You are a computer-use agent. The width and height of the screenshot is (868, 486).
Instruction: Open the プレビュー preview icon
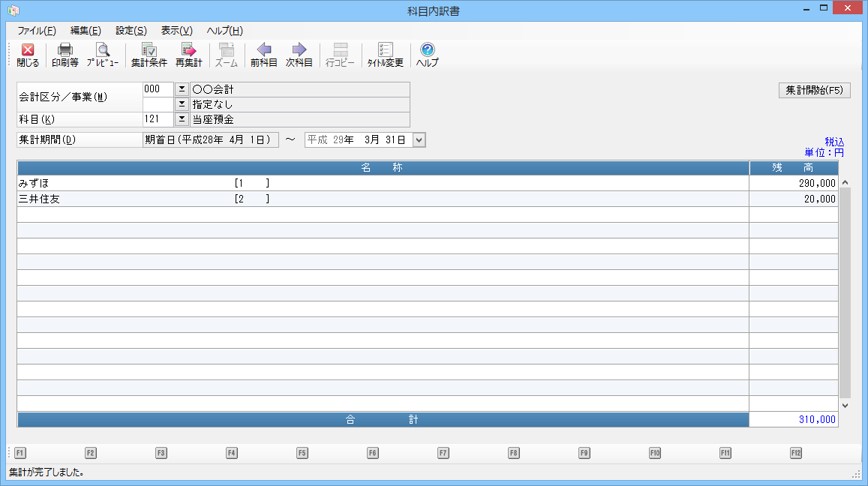click(x=102, y=55)
